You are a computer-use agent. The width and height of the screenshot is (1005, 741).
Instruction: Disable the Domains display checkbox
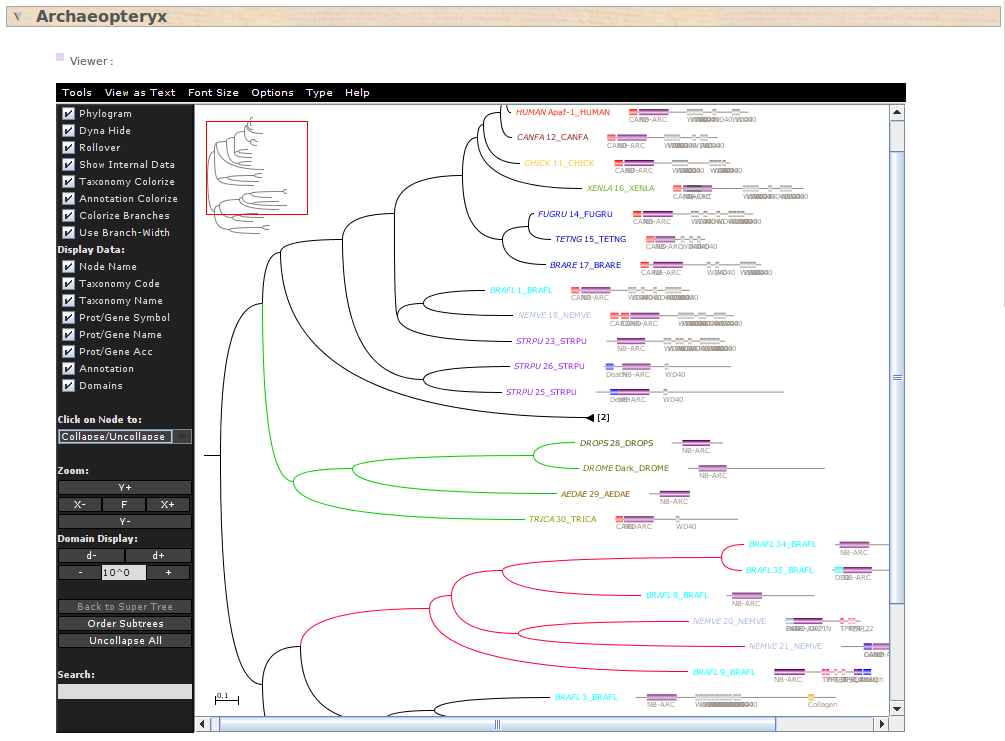(x=68, y=386)
